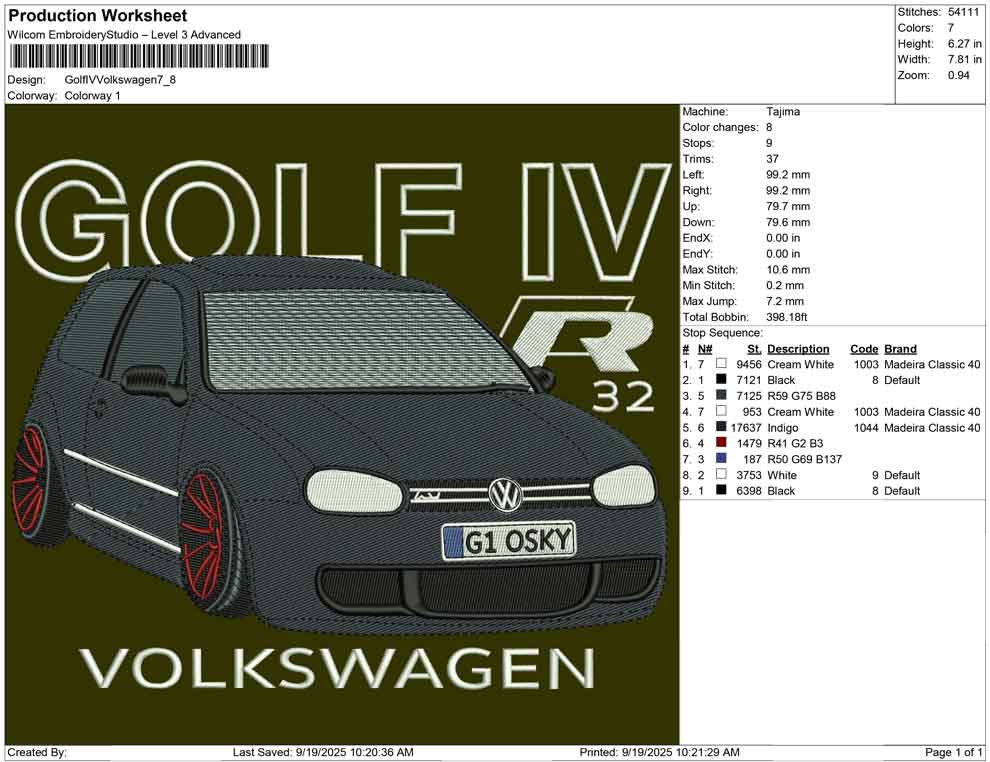Click the Stops value 9
Viewport: 990px width, 762px height.
pyautogui.click(x=769, y=143)
